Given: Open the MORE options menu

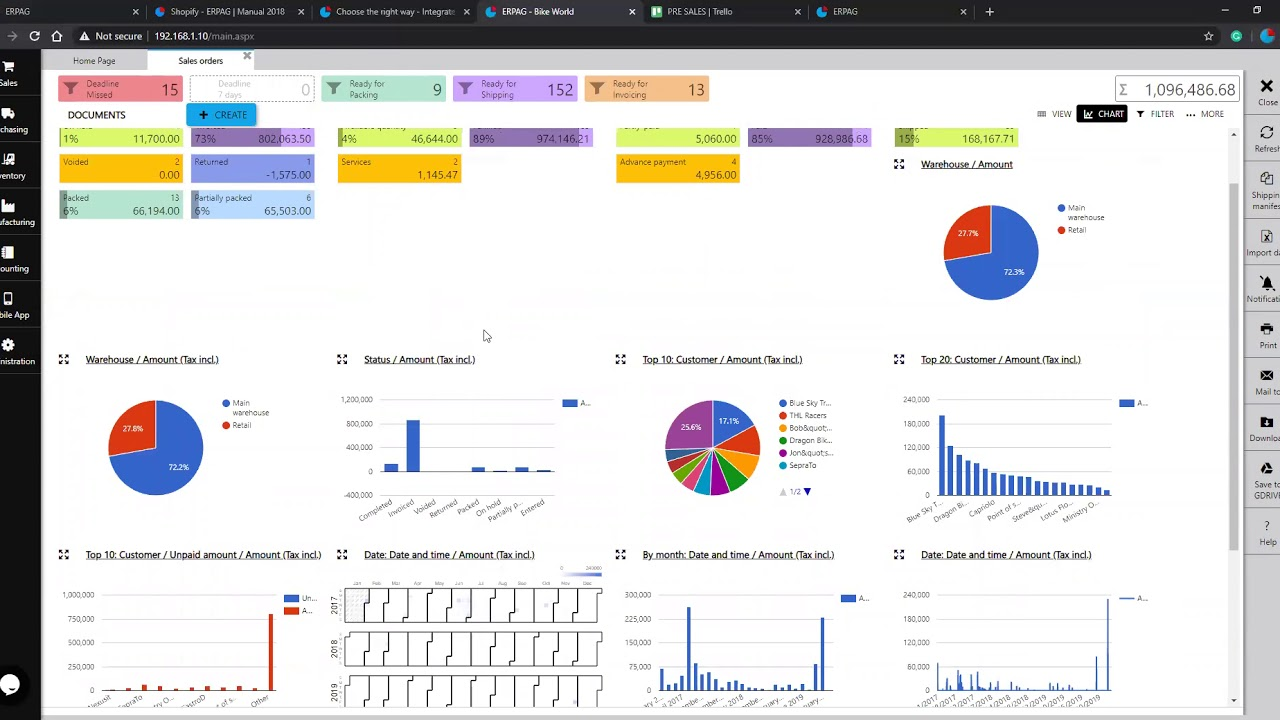Looking at the screenshot, I should pos(1204,114).
